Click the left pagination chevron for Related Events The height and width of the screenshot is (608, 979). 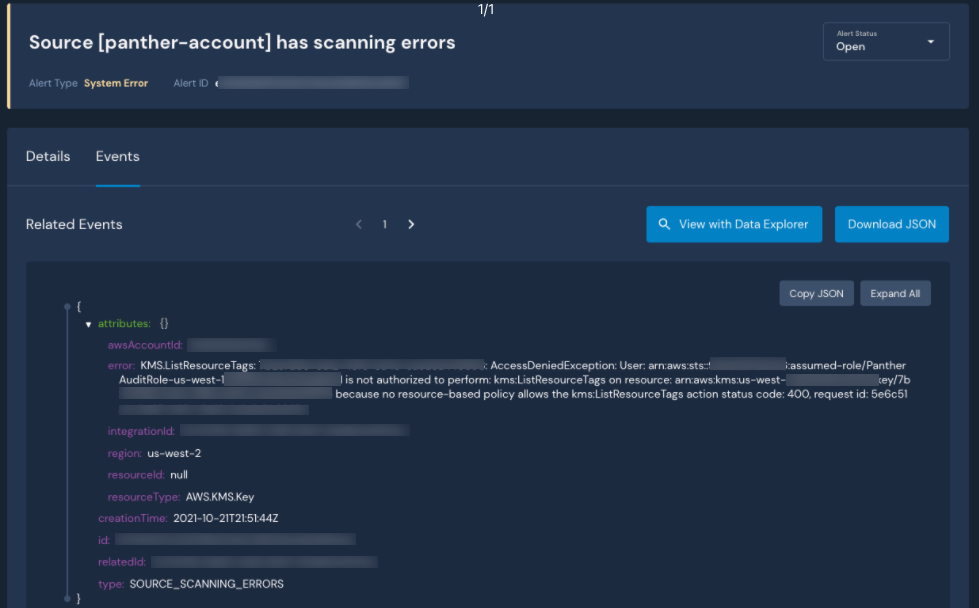(359, 224)
